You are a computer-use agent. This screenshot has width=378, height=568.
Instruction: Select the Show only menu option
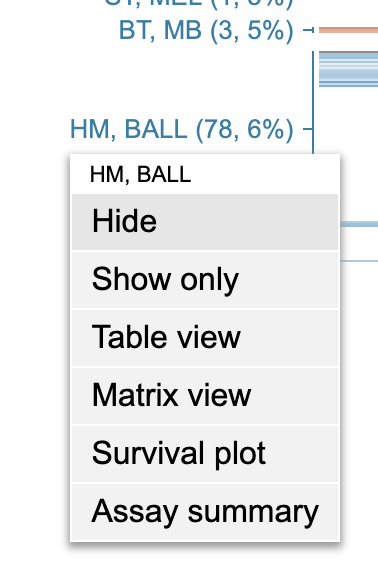[205, 280]
